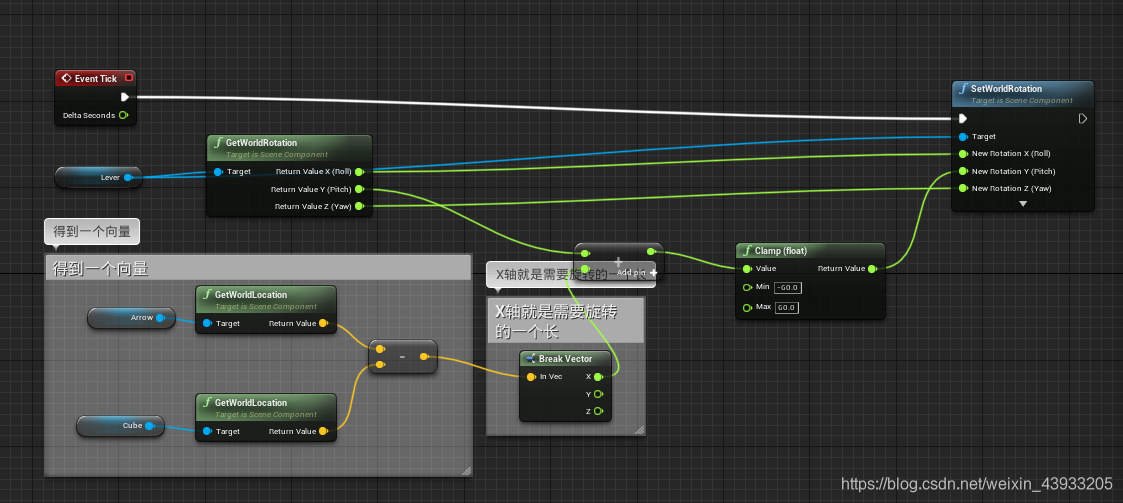Select the Break Vector node header

point(565,358)
